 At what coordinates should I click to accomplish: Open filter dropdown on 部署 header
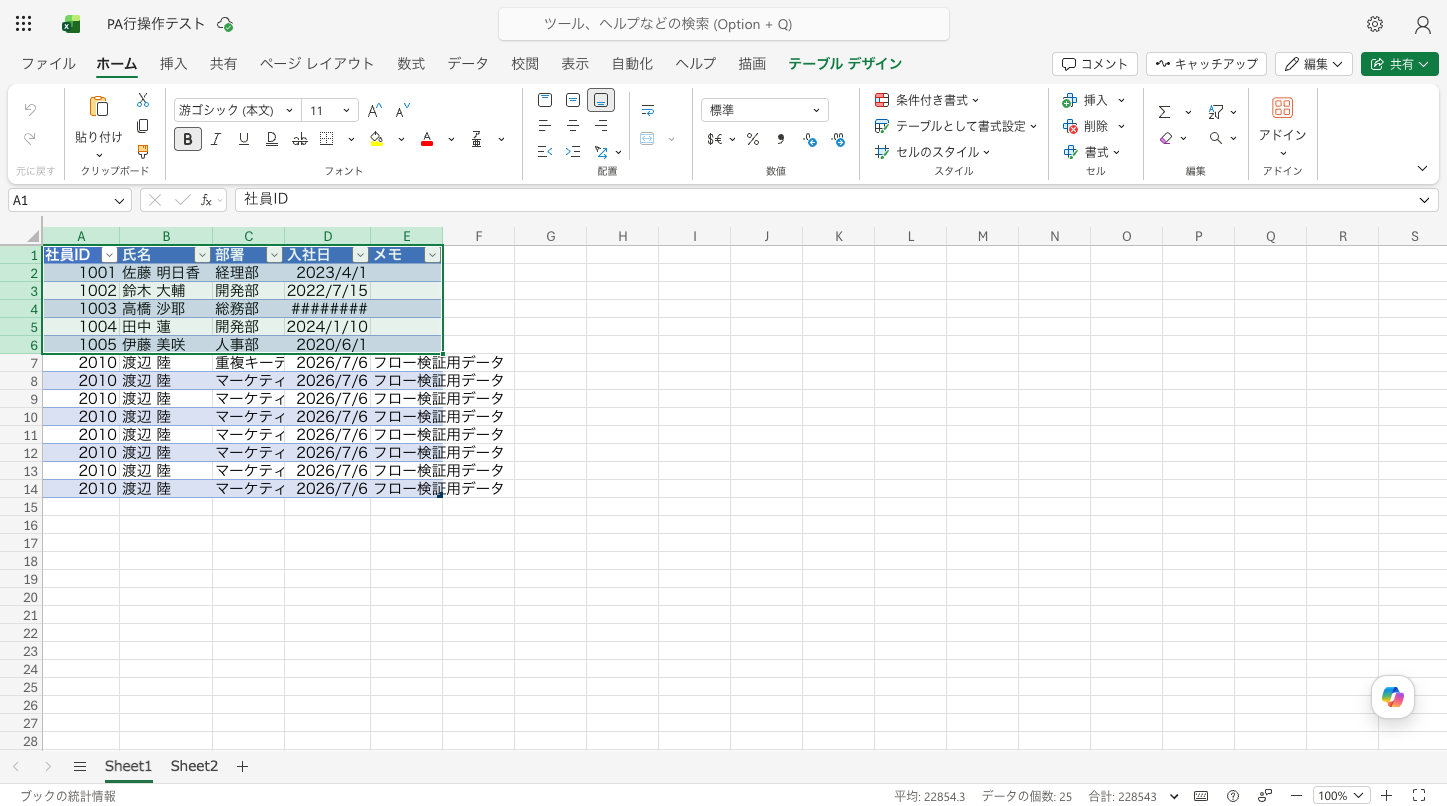tap(274, 255)
